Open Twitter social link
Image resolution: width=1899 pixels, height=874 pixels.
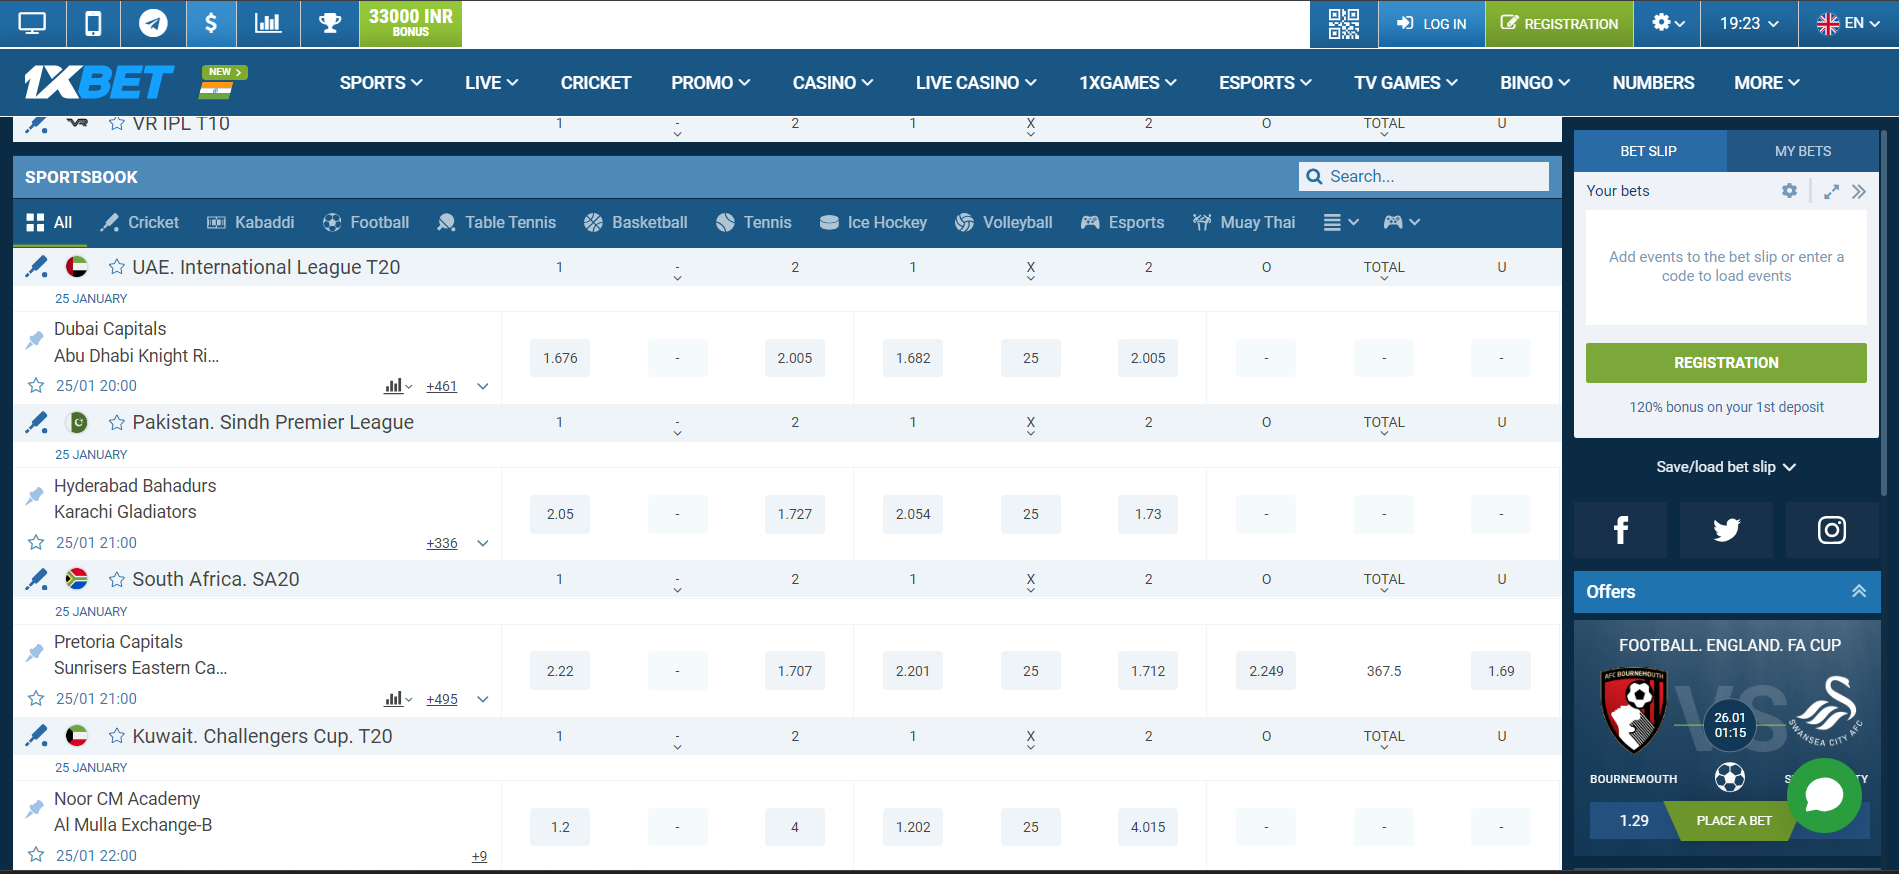pyautogui.click(x=1726, y=530)
